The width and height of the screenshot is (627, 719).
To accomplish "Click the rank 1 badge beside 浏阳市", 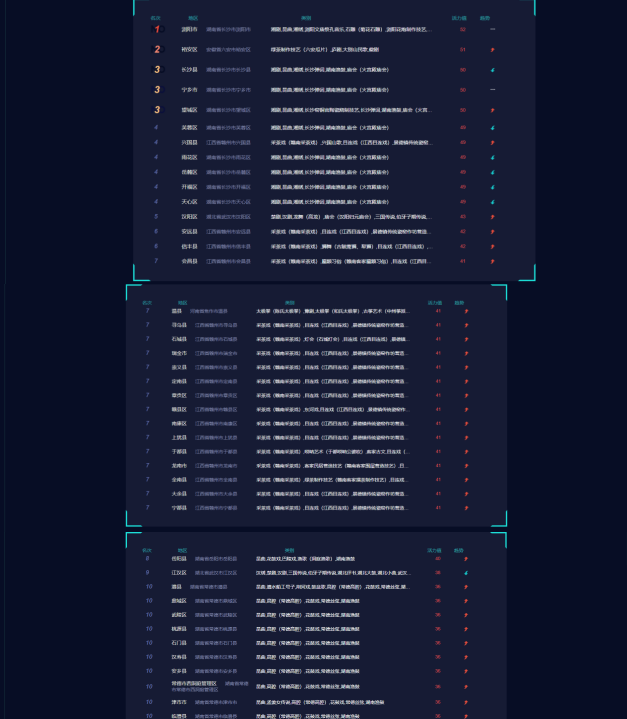I will pyautogui.click(x=156, y=29).
